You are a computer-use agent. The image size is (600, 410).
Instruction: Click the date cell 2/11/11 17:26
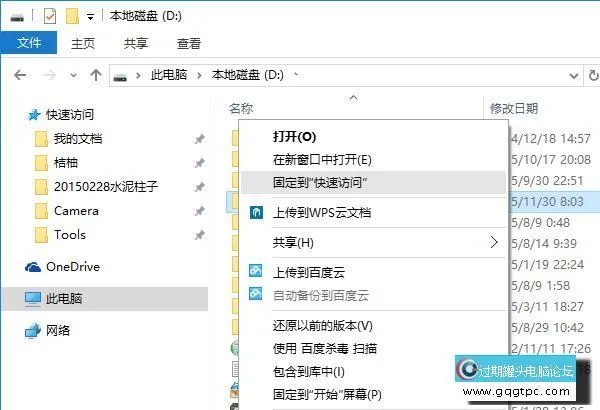pos(551,348)
